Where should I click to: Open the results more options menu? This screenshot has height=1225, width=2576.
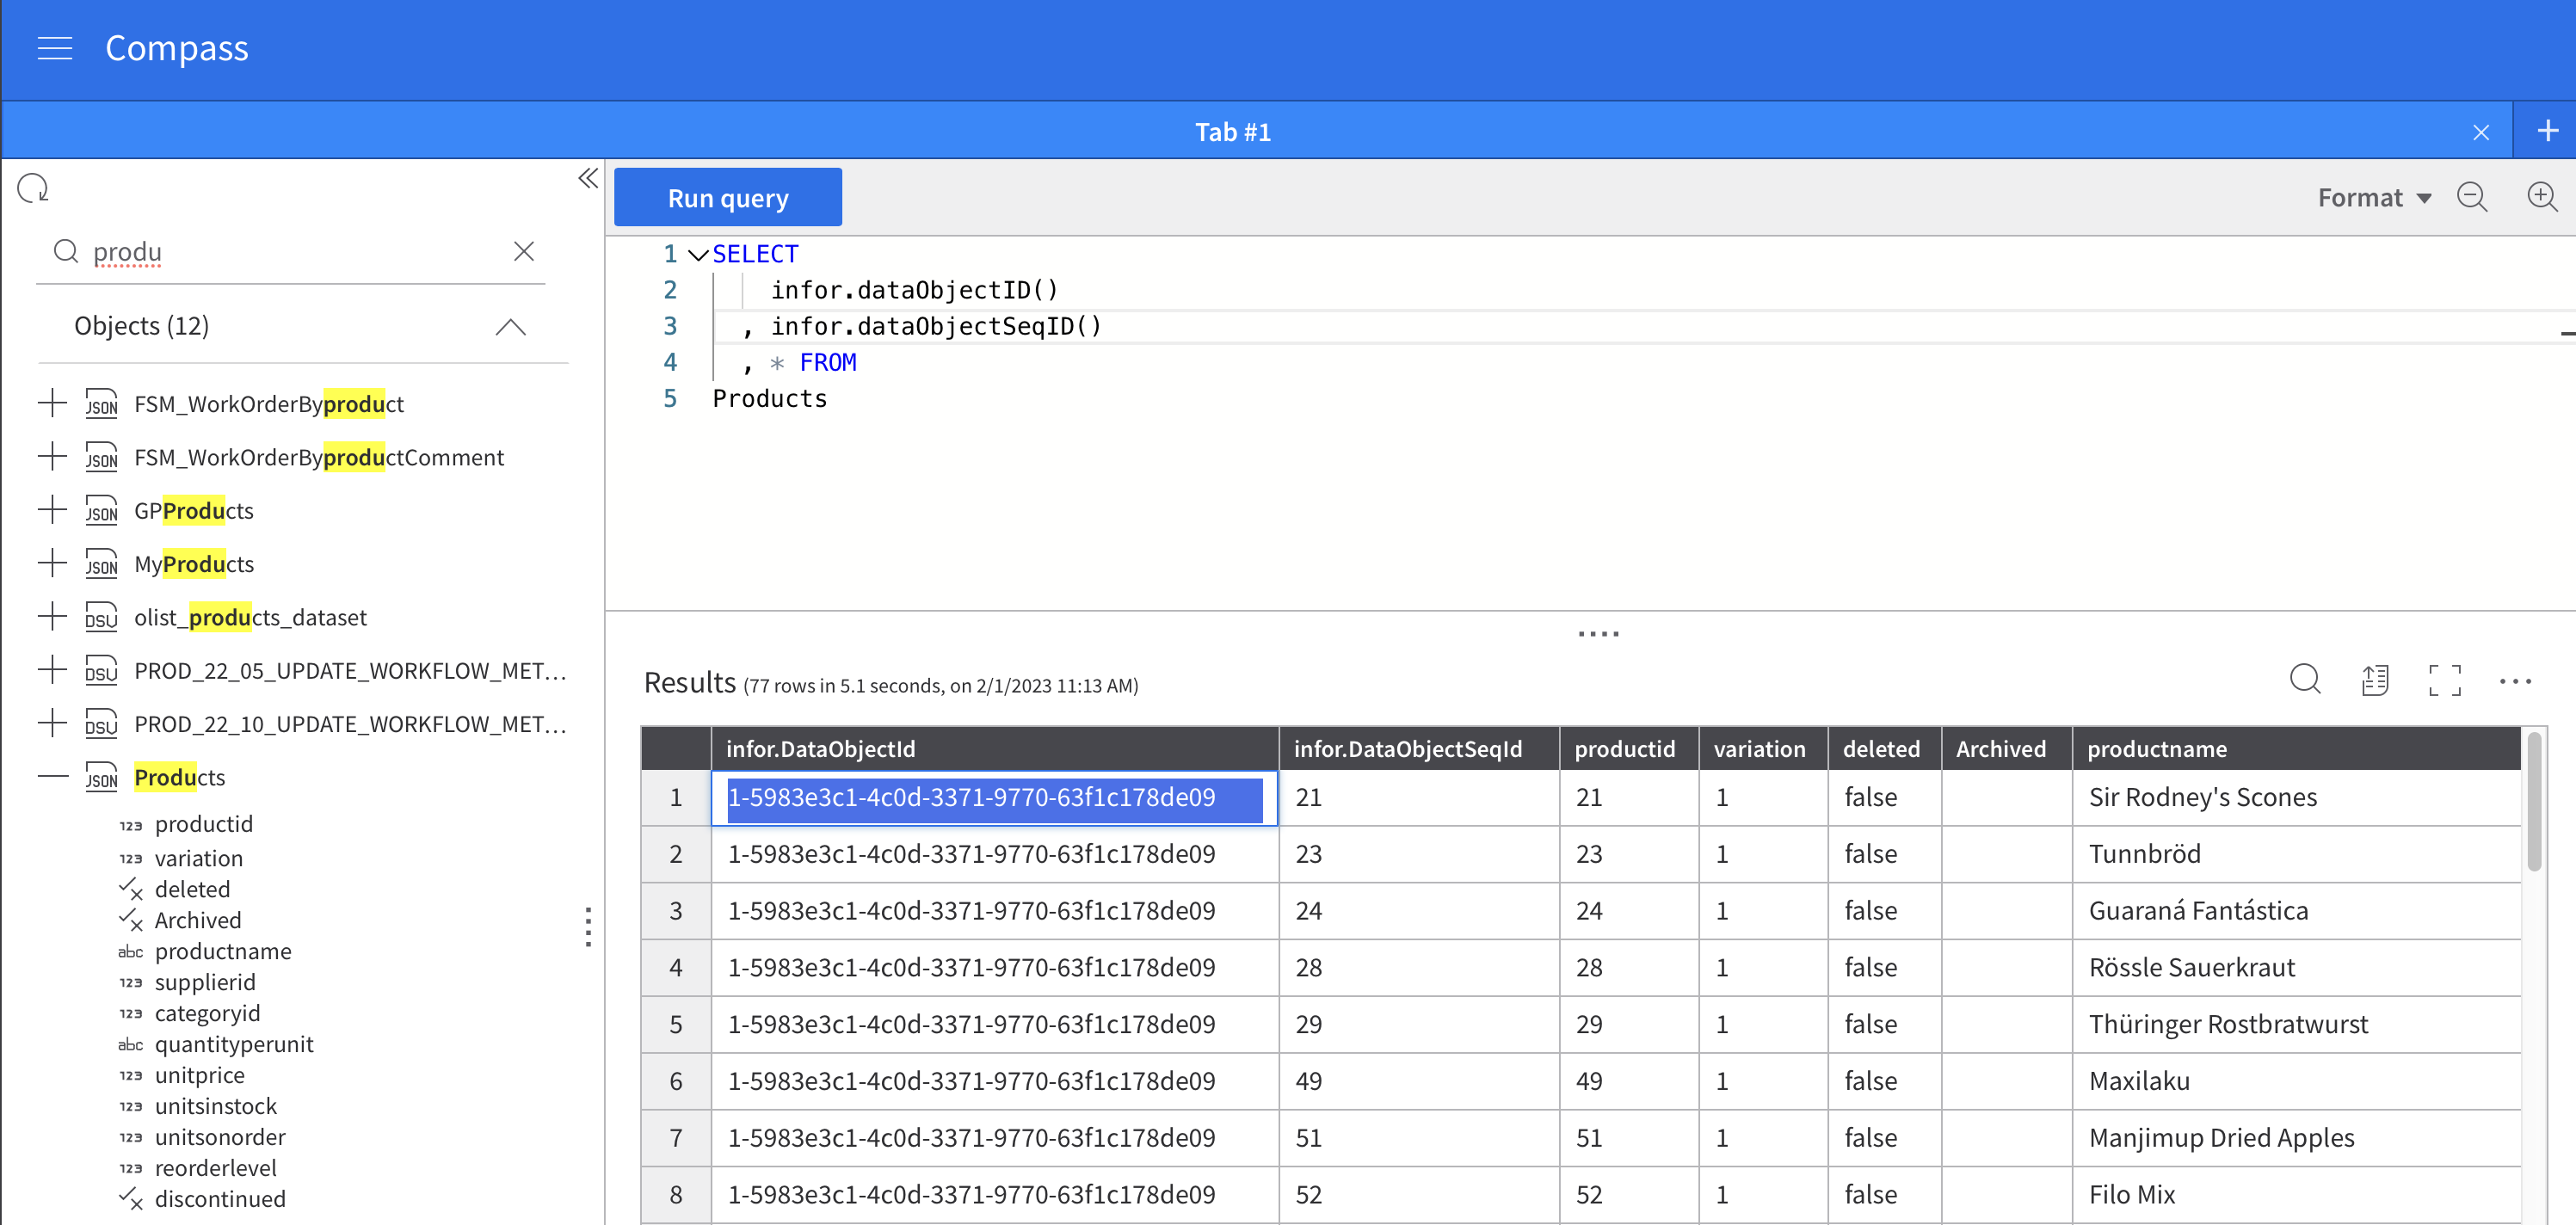[2514, 682]
